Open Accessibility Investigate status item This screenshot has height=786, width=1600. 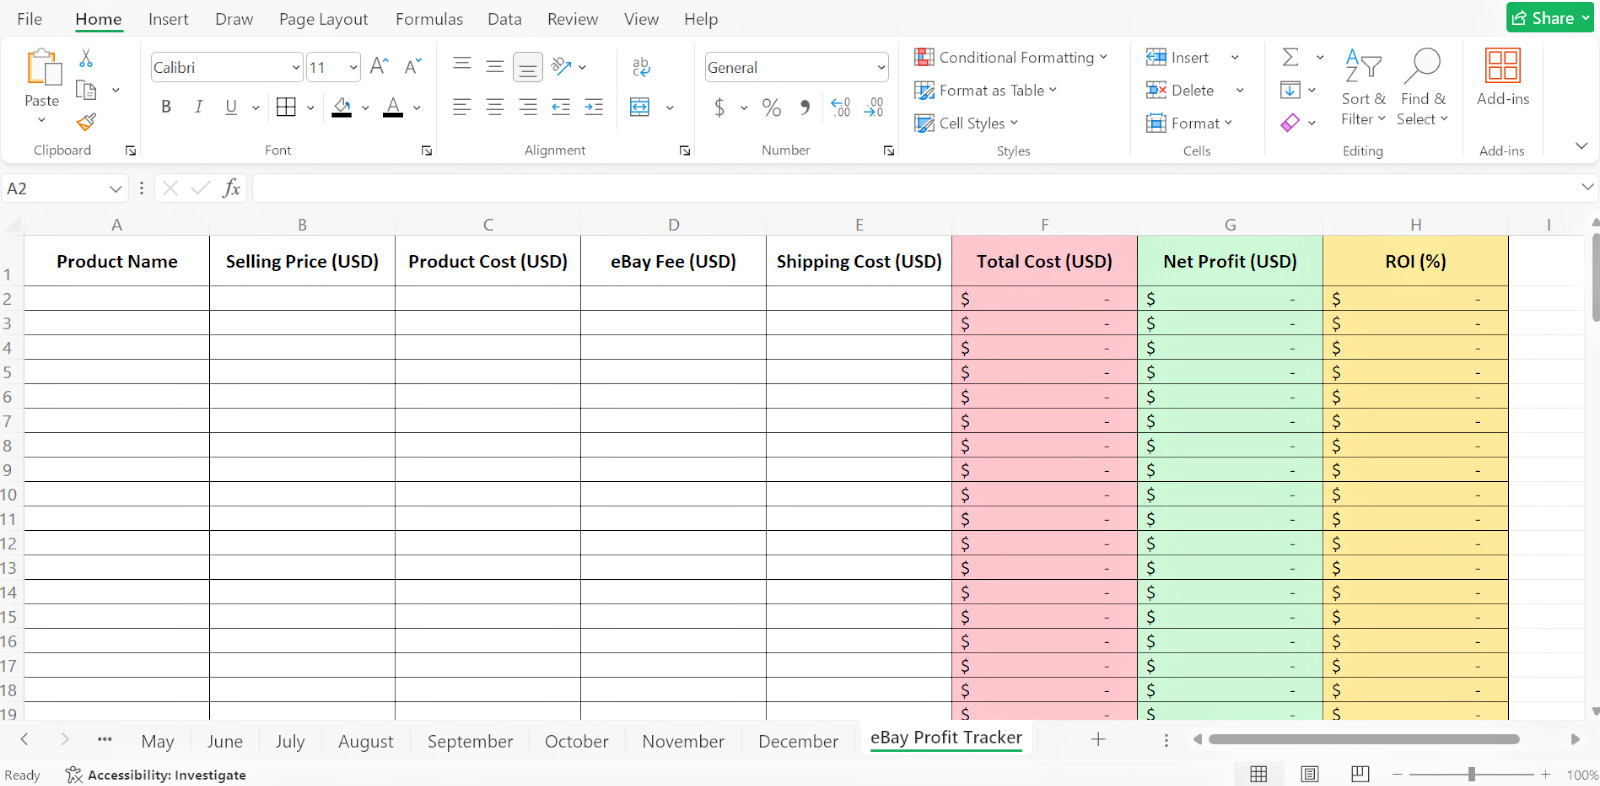(156, 775)
